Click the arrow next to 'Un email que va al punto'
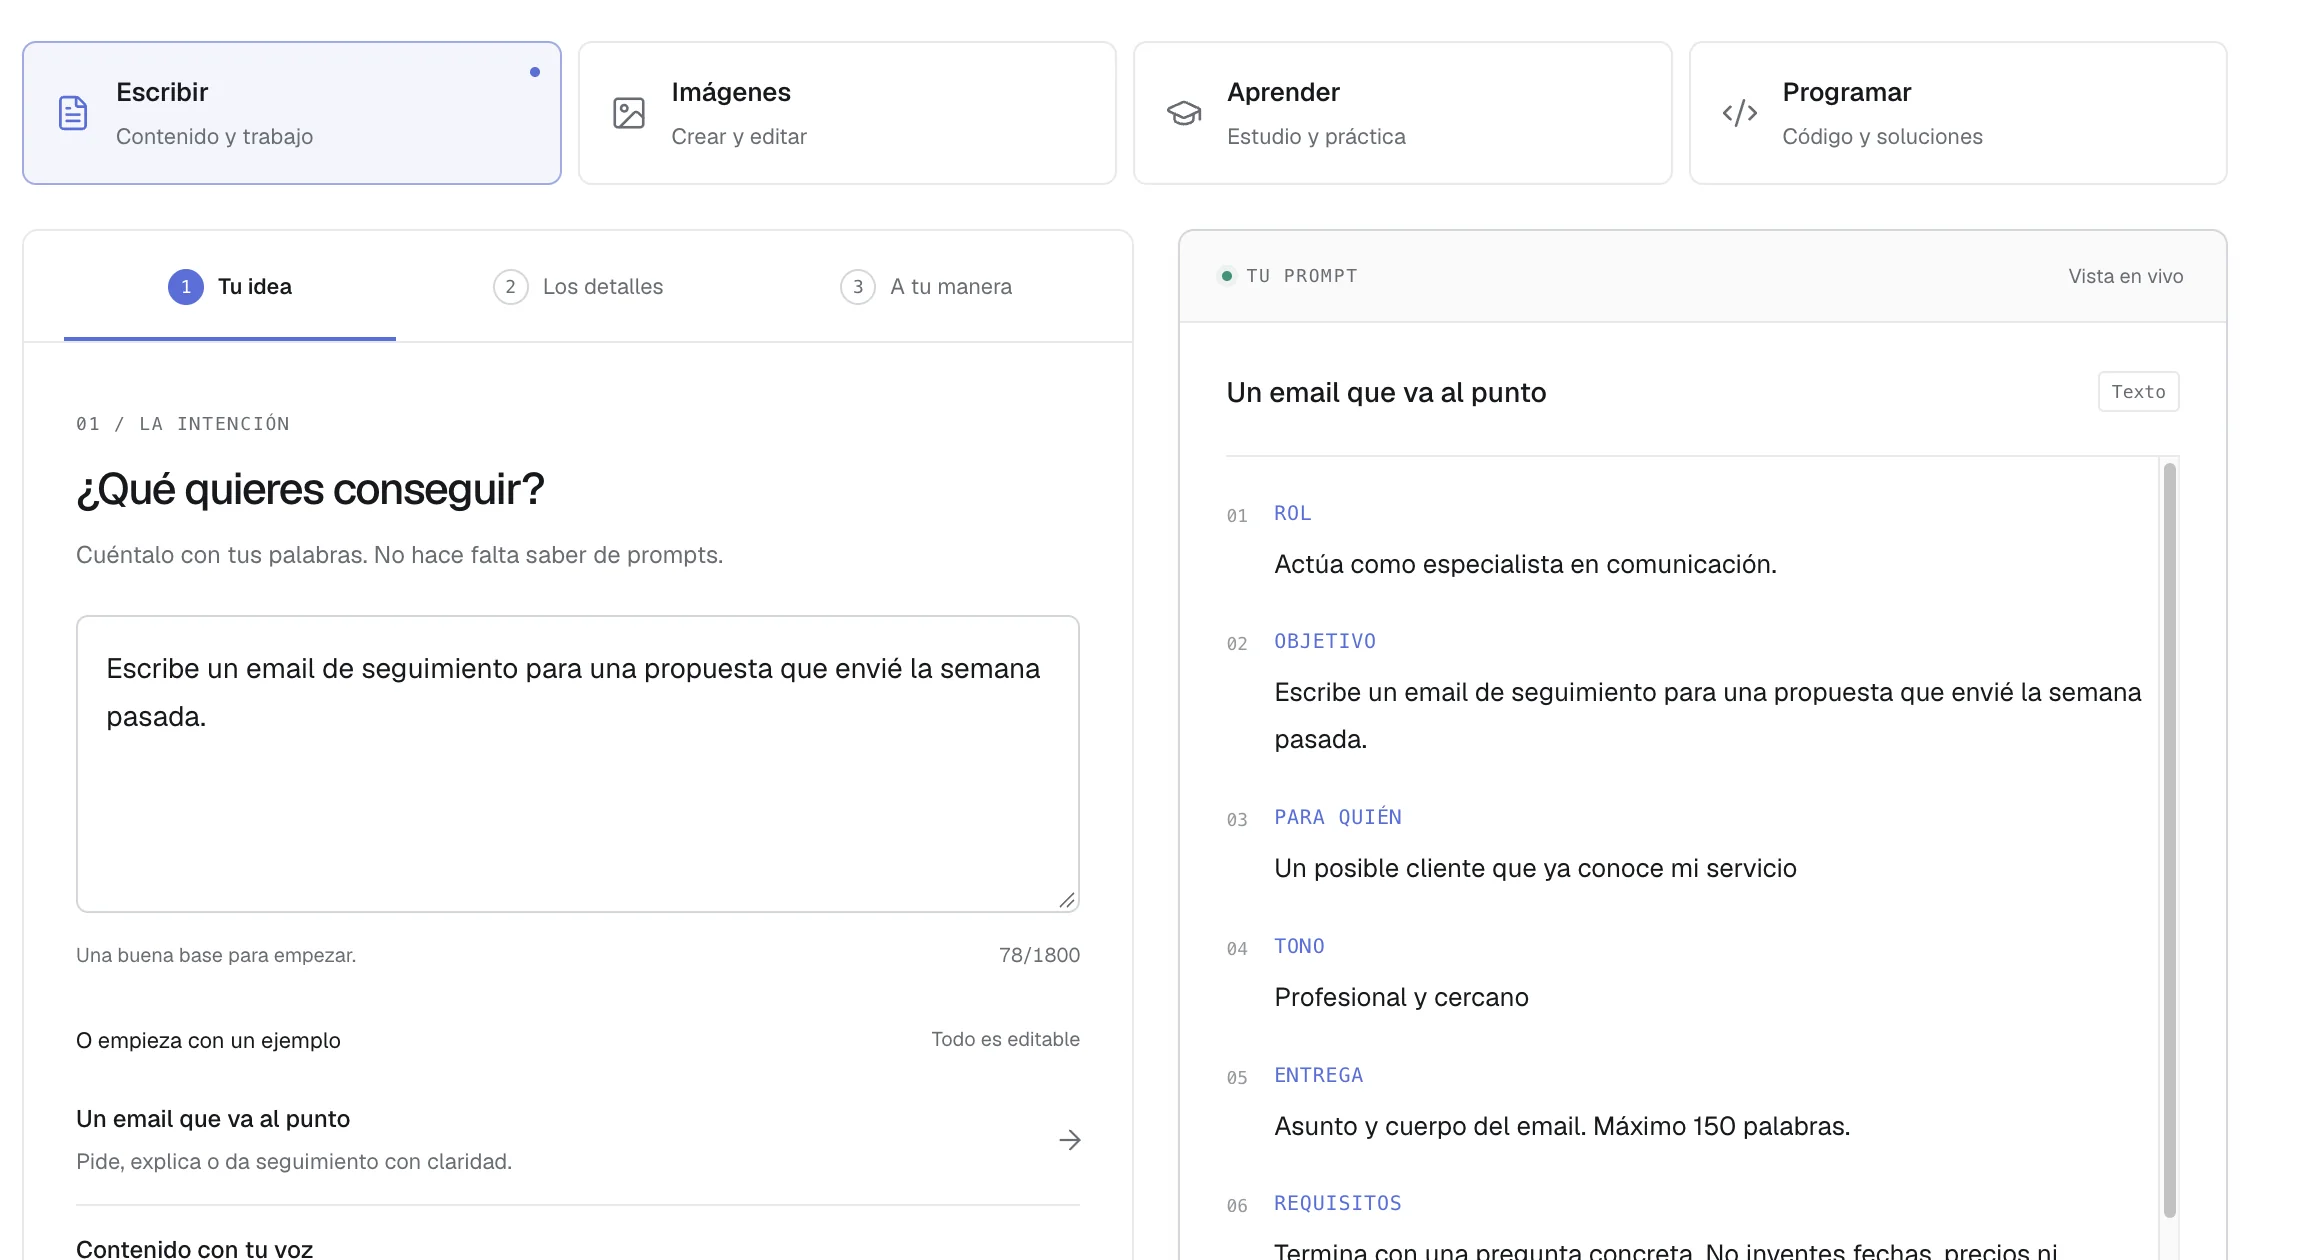 (1070, 1140)
